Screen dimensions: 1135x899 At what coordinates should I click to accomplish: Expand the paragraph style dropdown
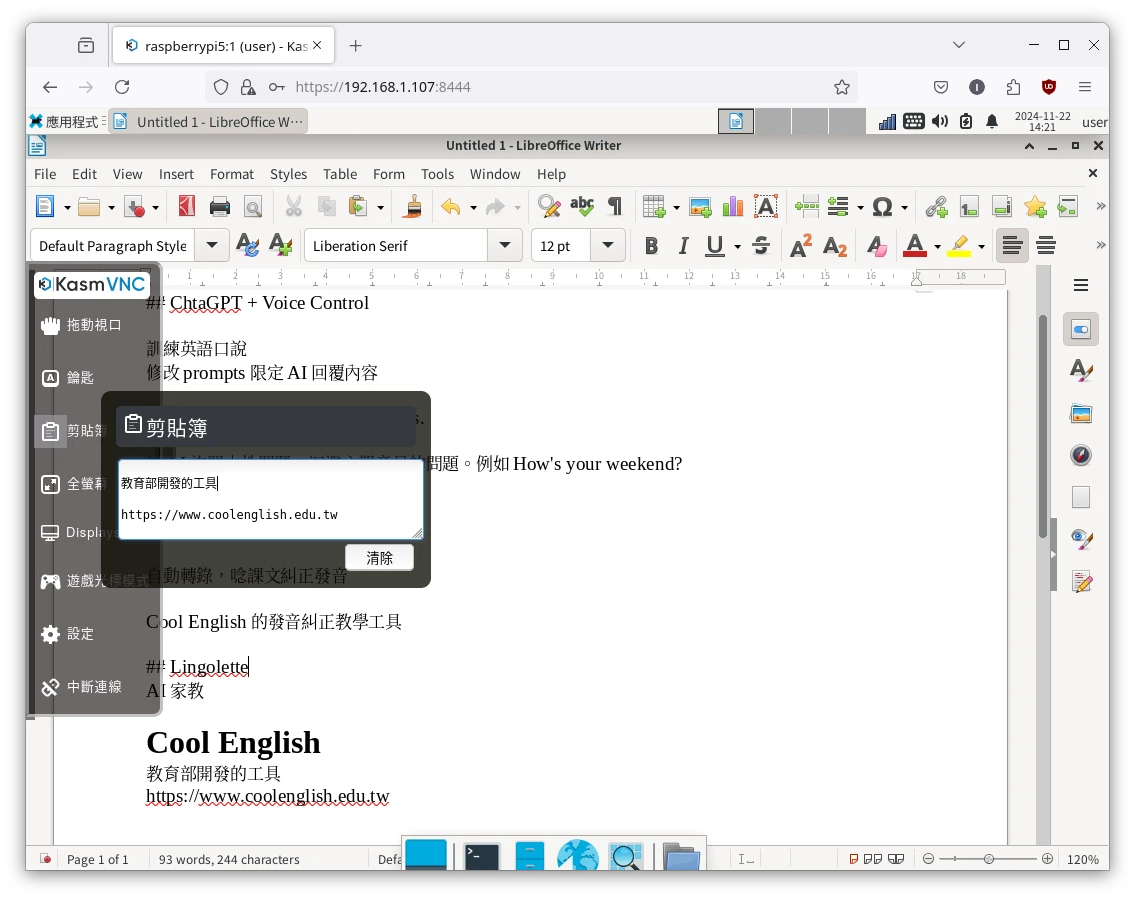tap(211, 246)
